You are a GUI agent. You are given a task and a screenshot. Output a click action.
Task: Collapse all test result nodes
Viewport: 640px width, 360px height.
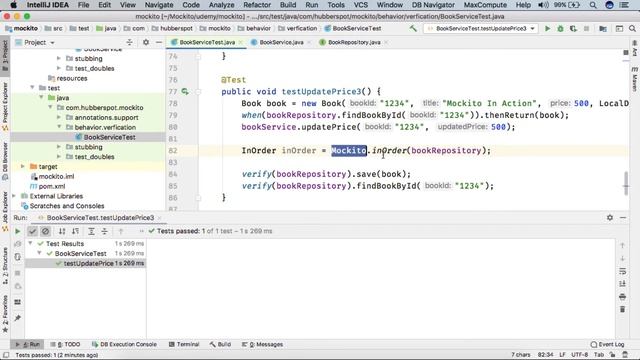pyautogui.click(x=104, y=231)
